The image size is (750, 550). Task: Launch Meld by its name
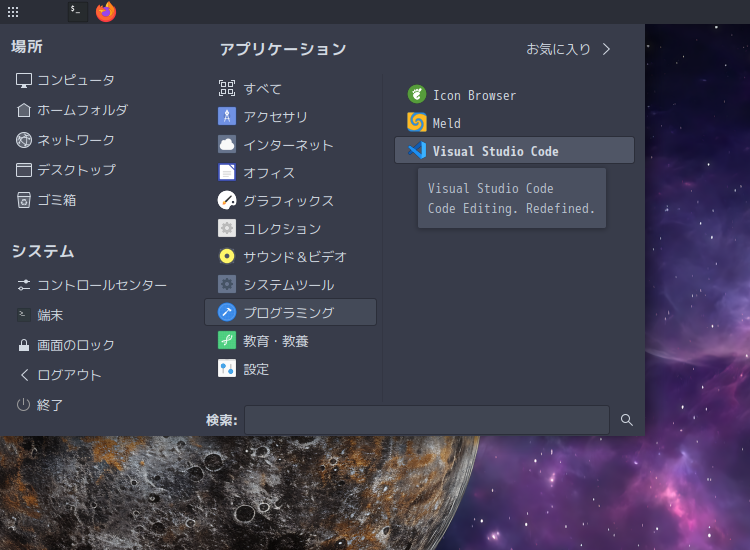(447, 123)
